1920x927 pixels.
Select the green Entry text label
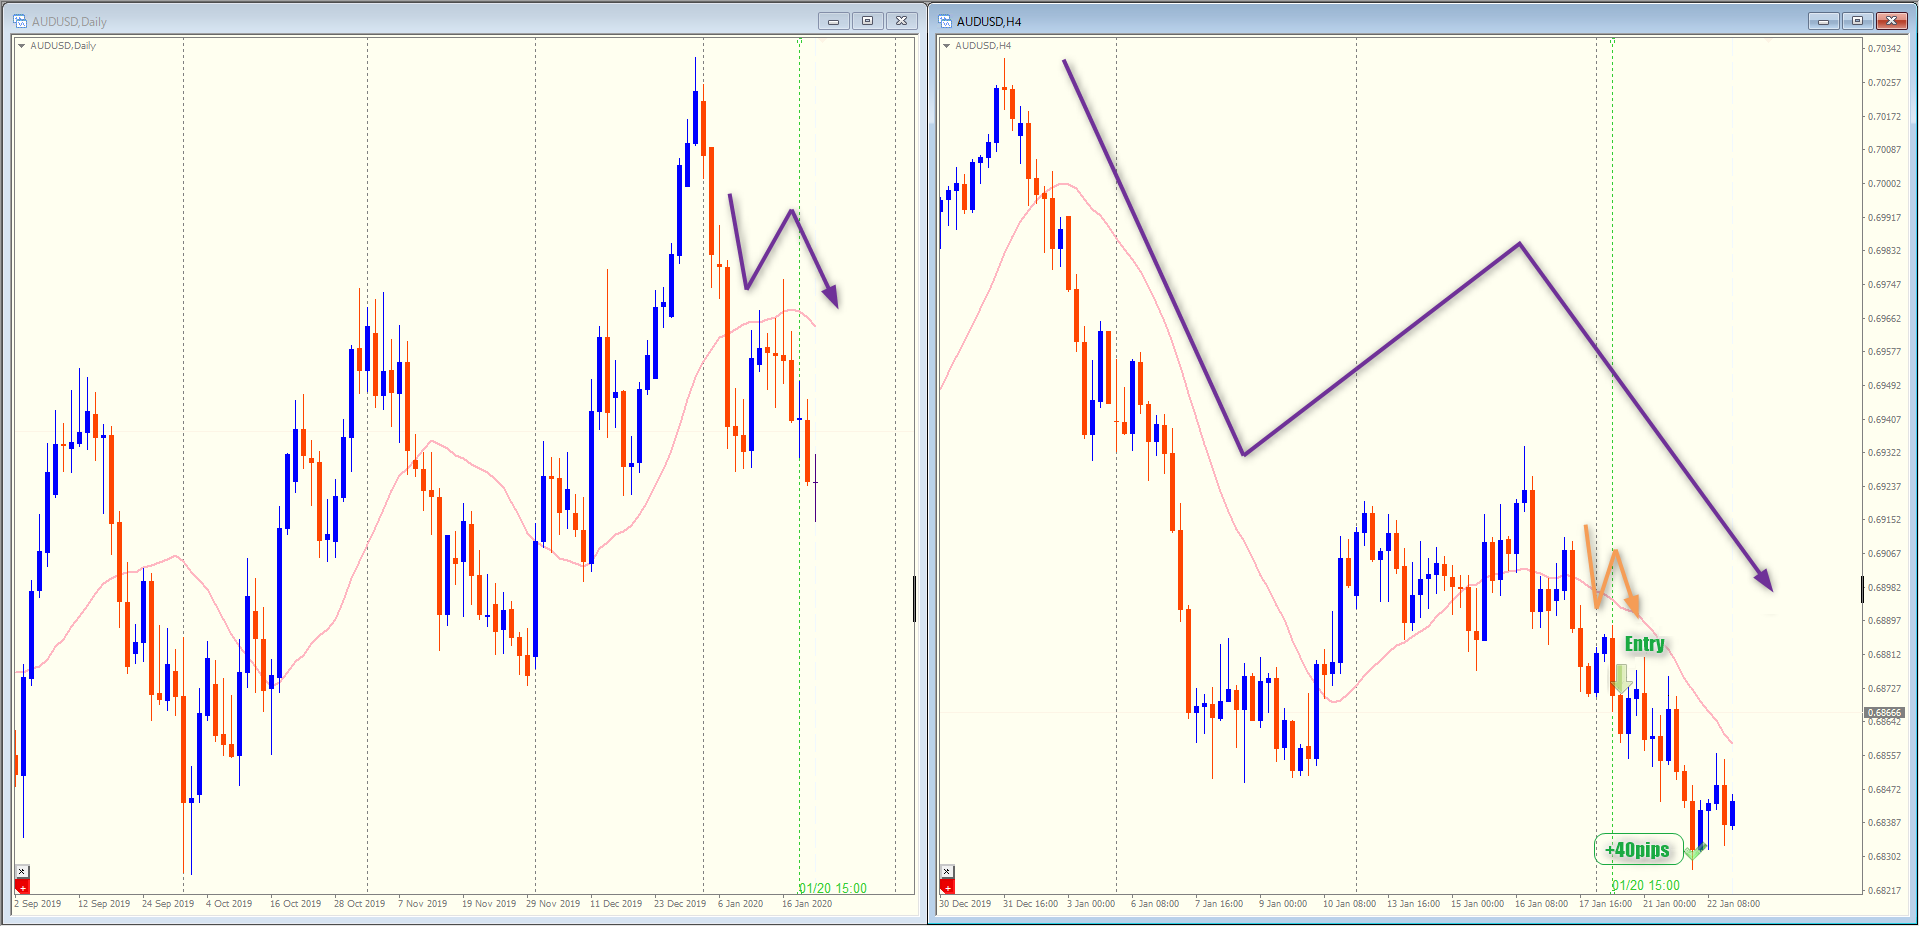pyautogui.click(x=1644, y=644)
